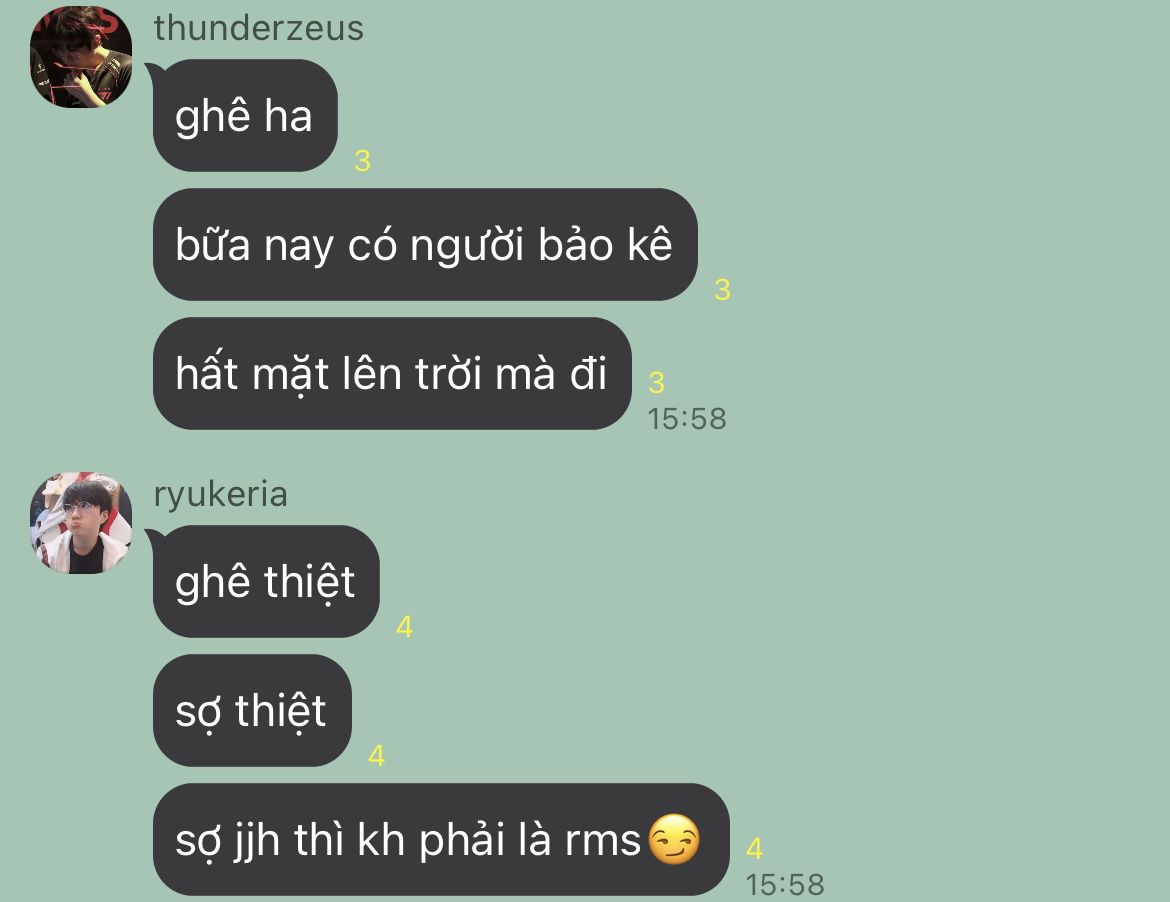Click the smirking face emoji

point(674,839)
